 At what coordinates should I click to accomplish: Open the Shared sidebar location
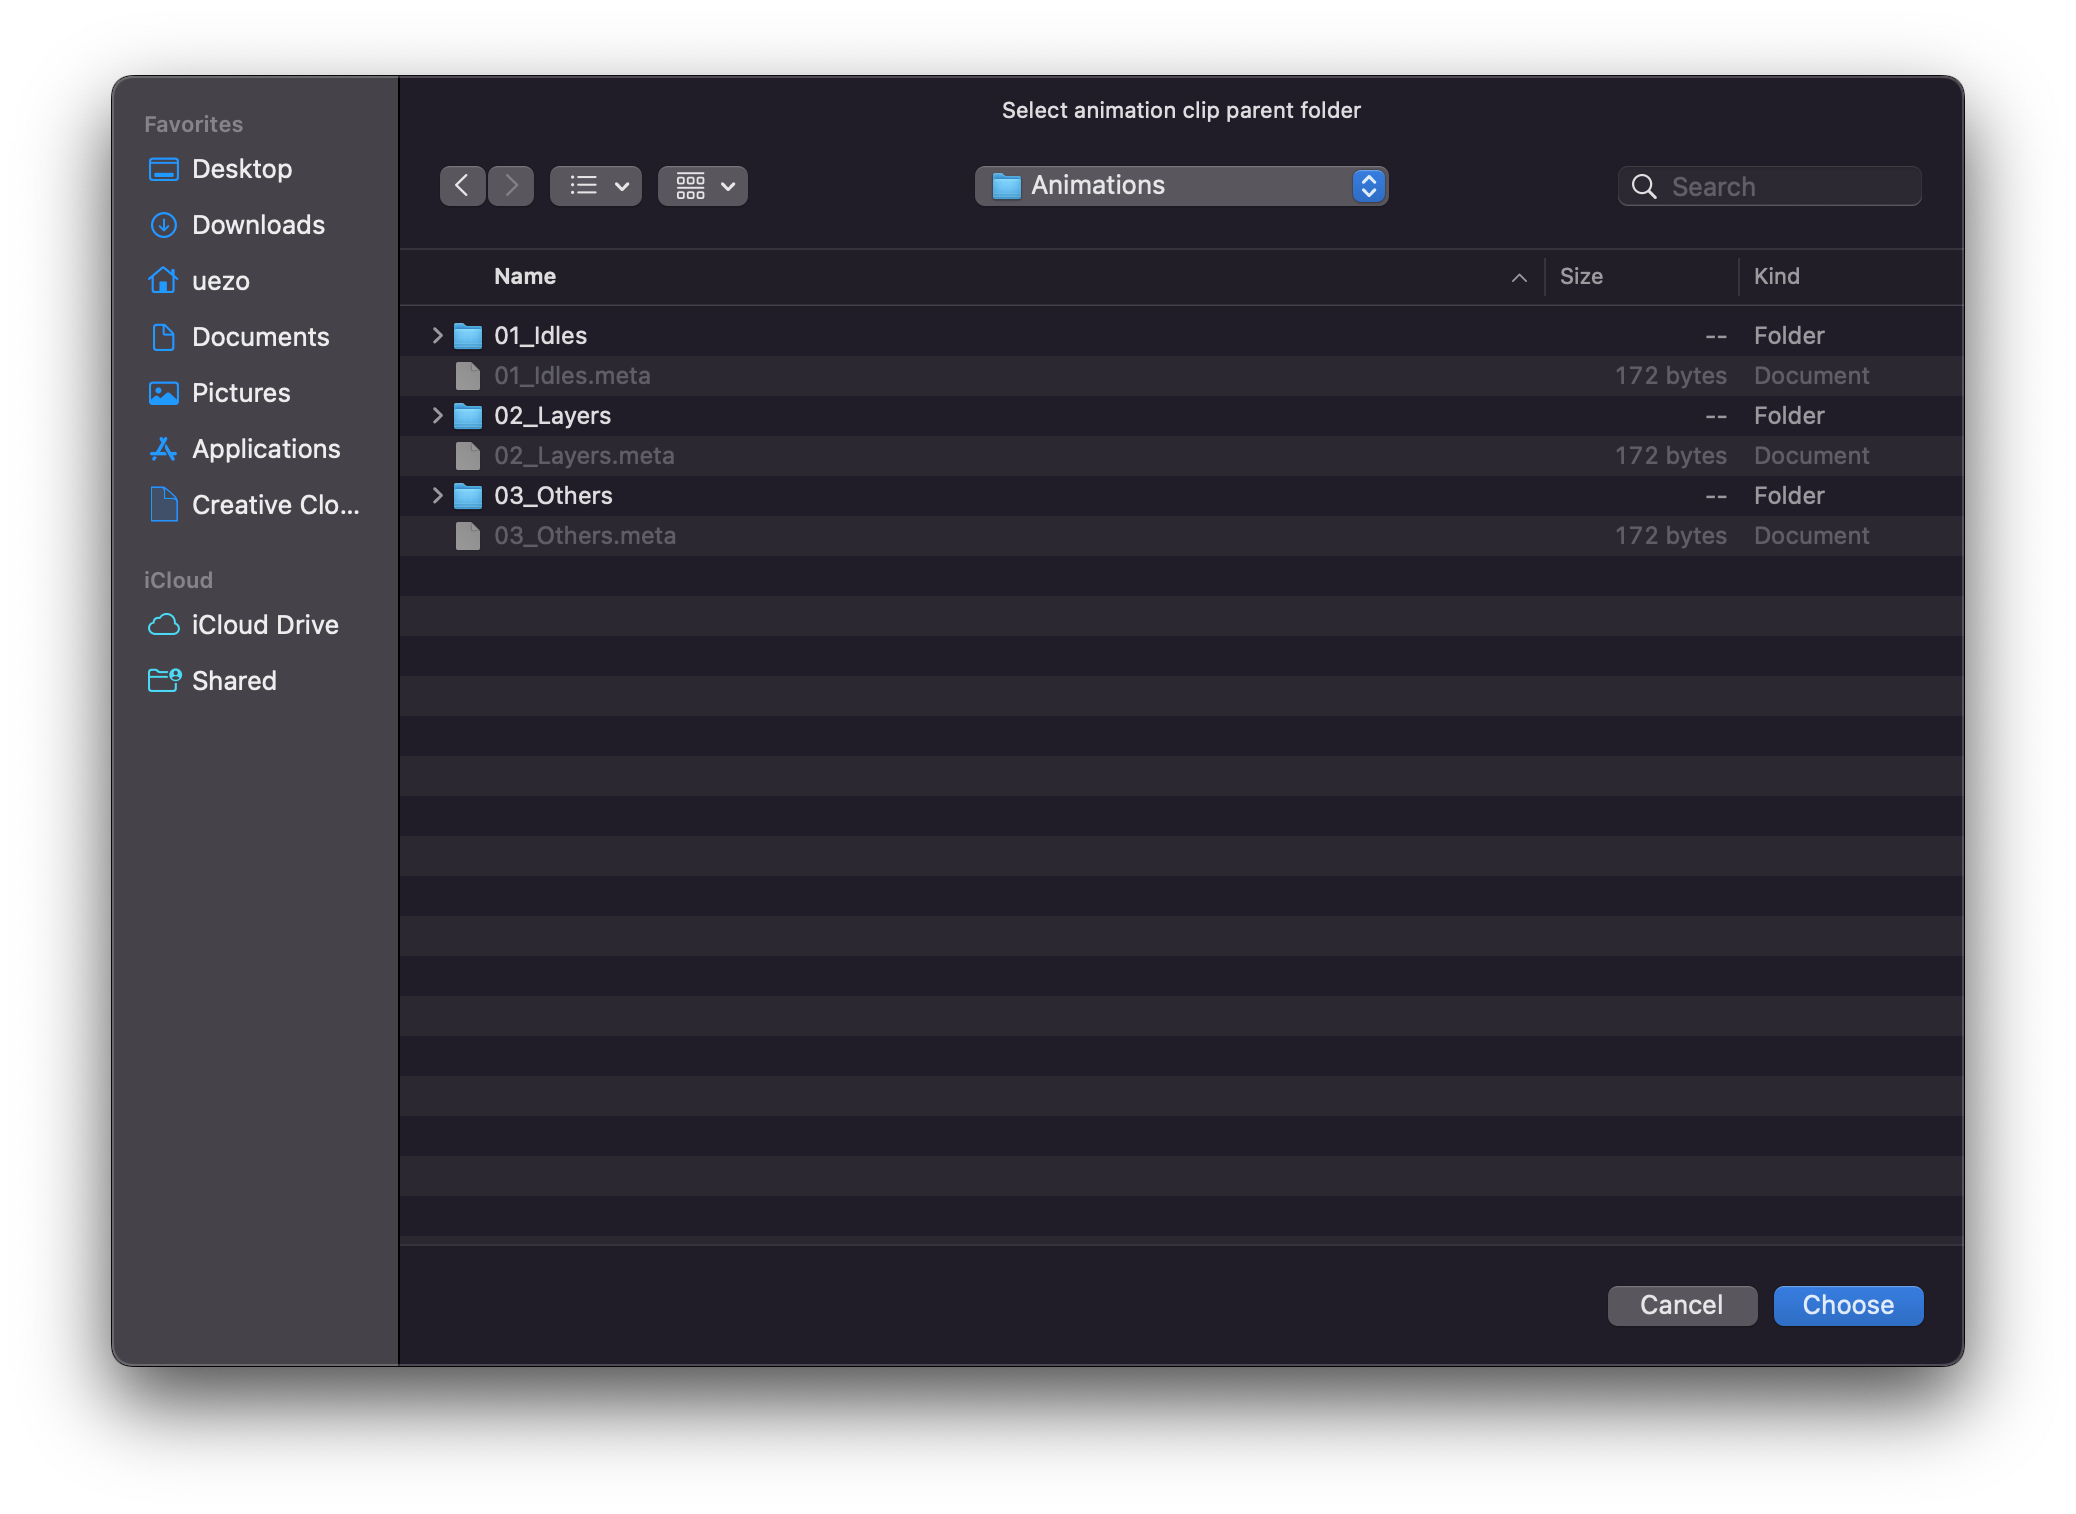[234, 681]
